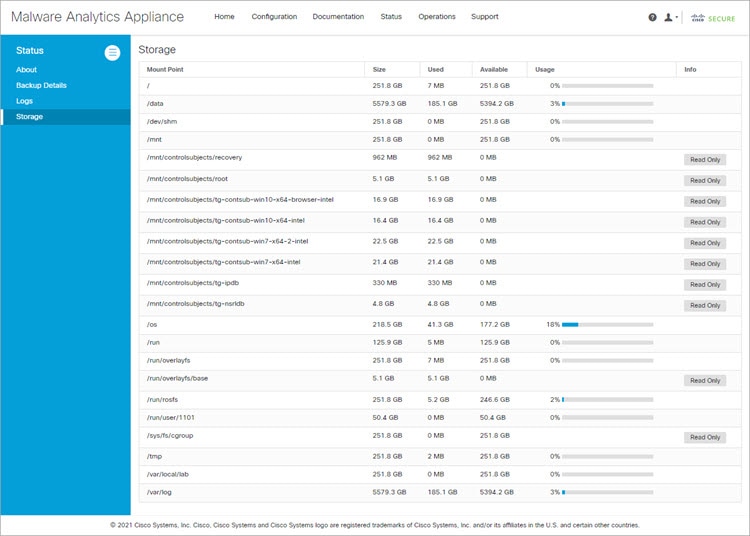
Task: Click the 5579.3 GB size for /data
Action: [389, 104]
